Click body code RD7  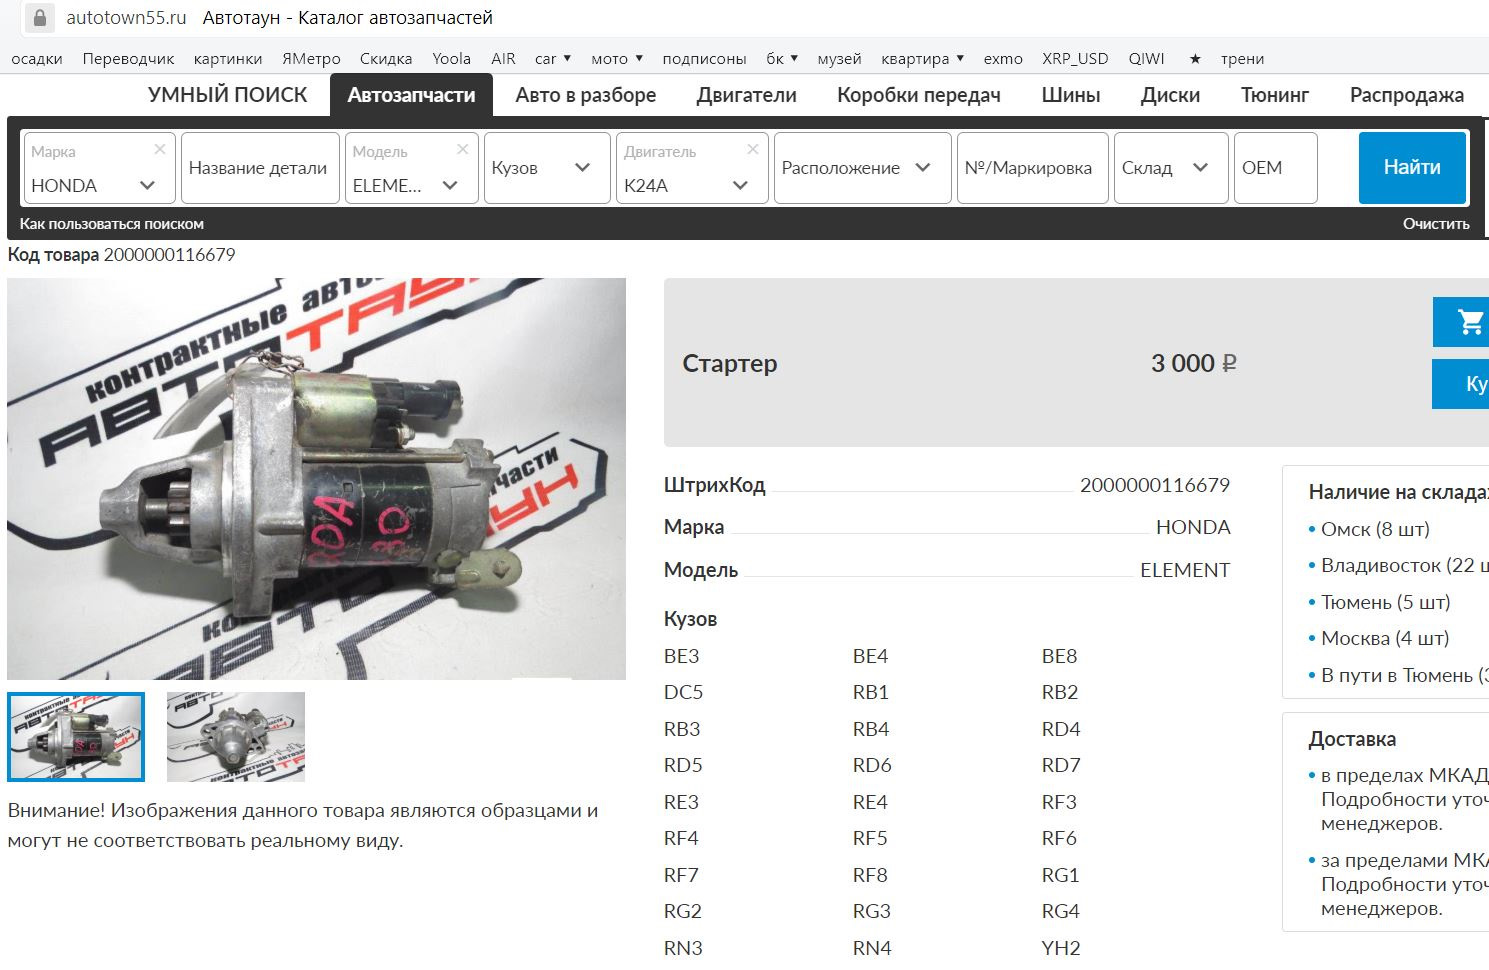pyautogui.click(x=1061, y=765)
